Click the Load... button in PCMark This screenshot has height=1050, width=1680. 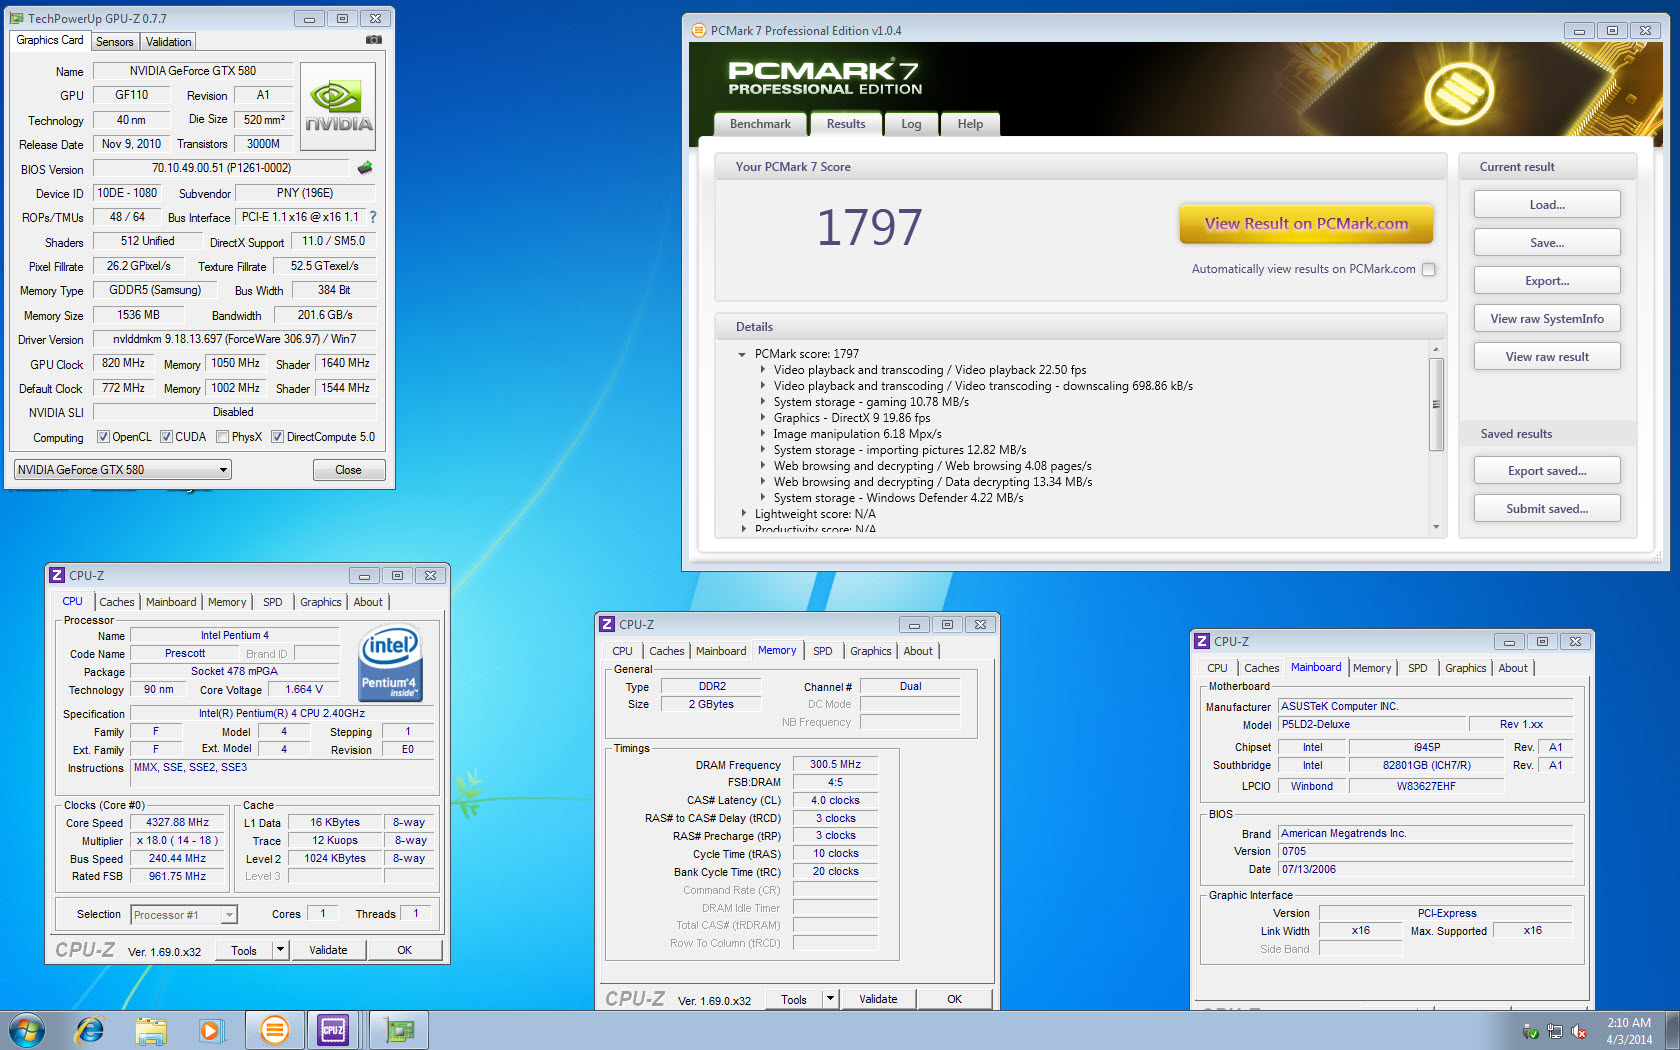[x=1547, y=205]
